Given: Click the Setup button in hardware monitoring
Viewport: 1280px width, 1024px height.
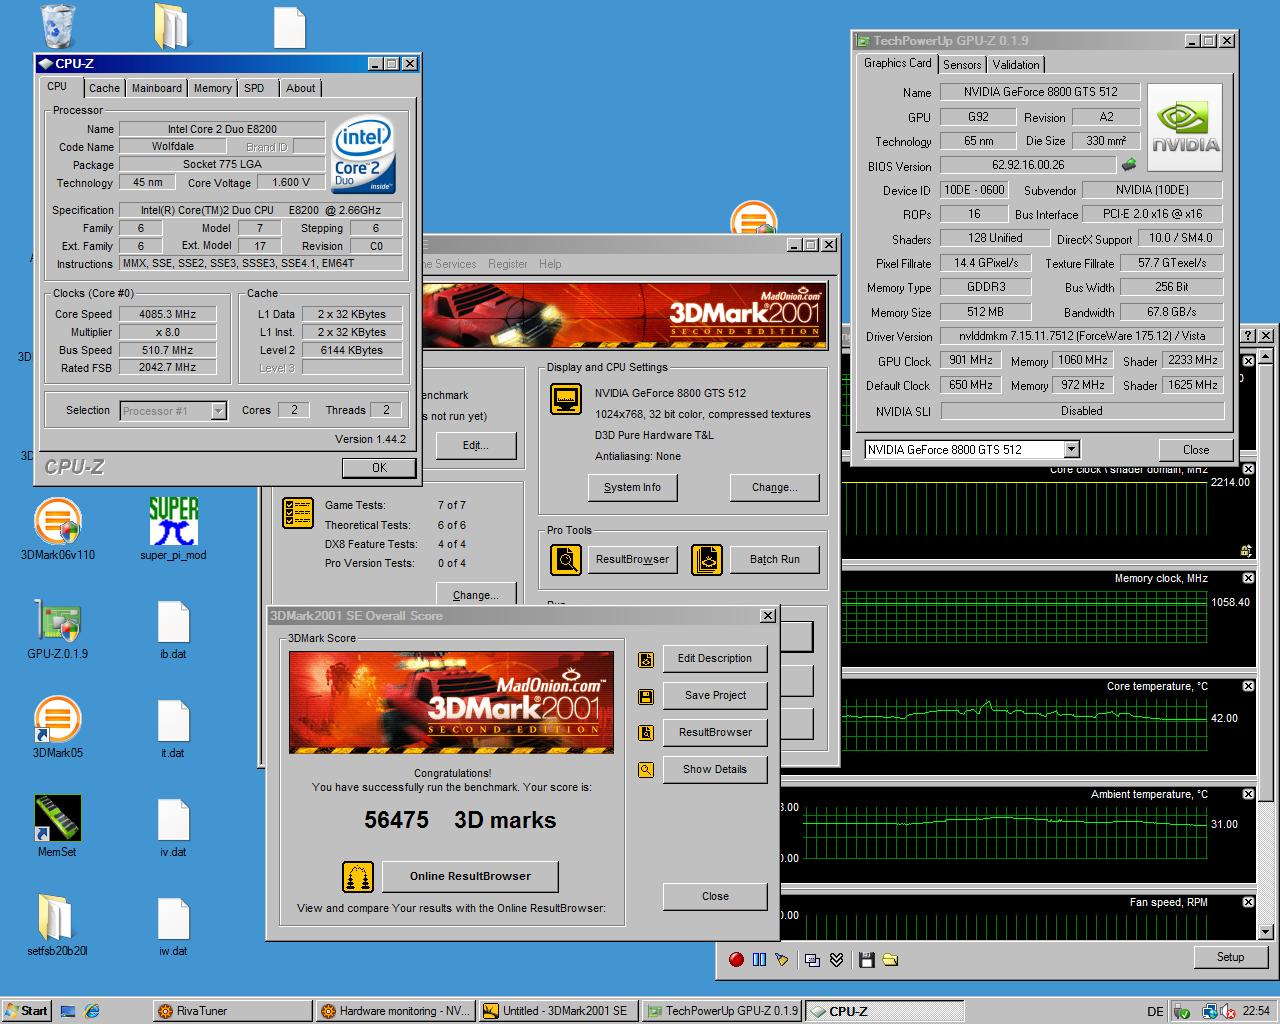Looking at the screenshot, I should pyautogui.click(x=1230, y=957).
